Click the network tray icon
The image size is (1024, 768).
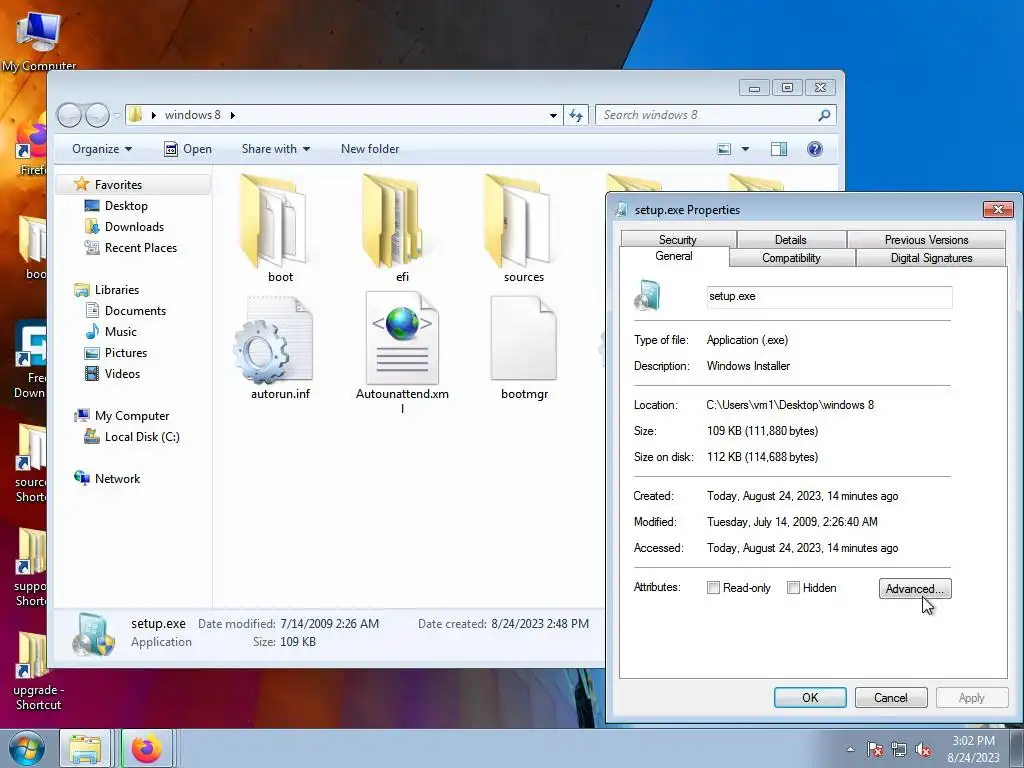[x=899, y=750]
